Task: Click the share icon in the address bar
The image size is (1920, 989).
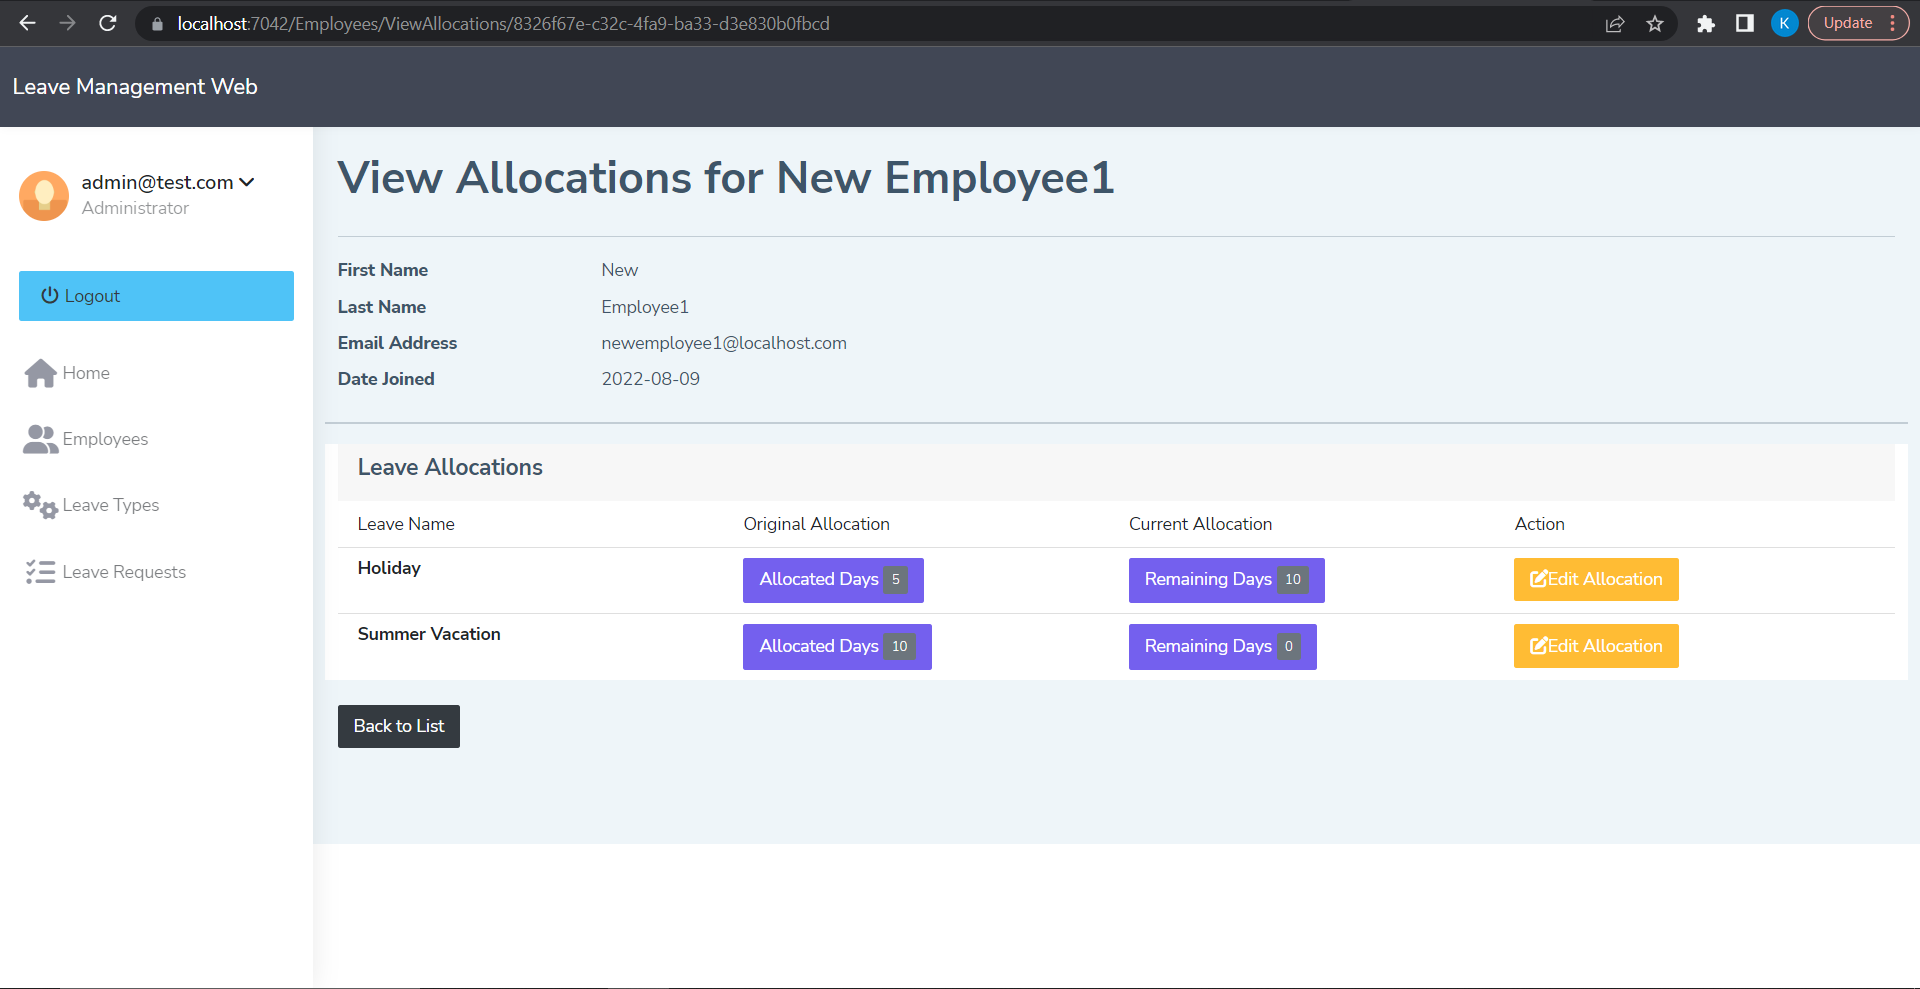Action: [x=1616, y=23]
